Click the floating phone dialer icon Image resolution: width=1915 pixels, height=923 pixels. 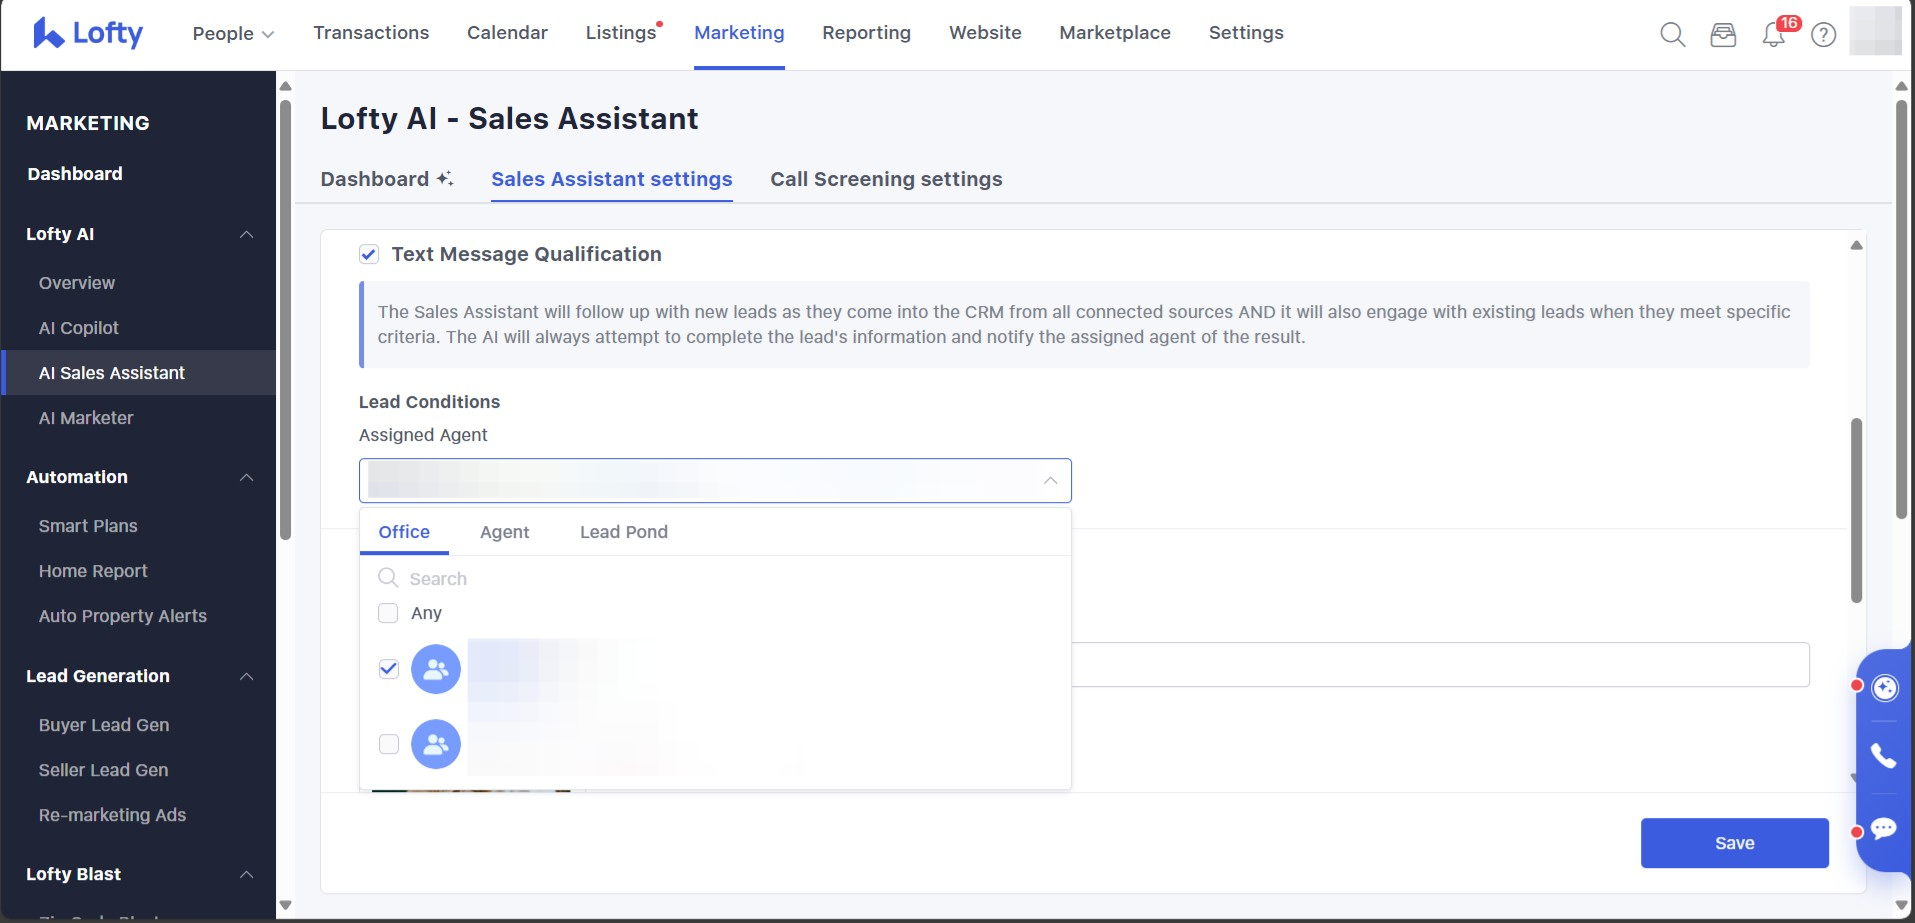coord(1884,756)
